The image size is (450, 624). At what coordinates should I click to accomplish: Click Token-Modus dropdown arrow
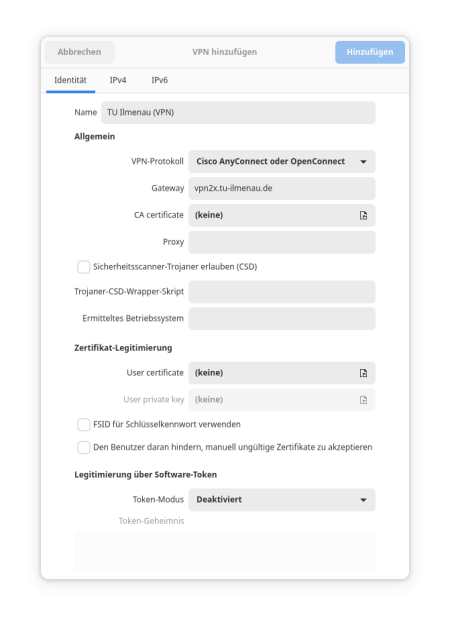363,500
